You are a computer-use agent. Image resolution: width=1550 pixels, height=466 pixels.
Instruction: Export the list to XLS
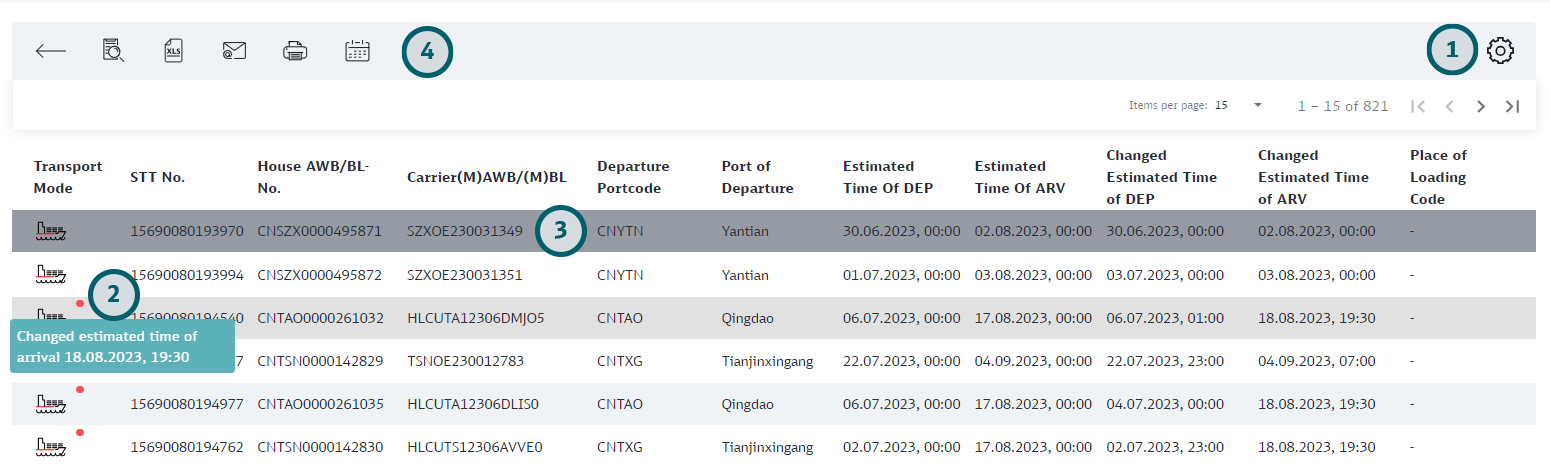(x=174, y=51)
